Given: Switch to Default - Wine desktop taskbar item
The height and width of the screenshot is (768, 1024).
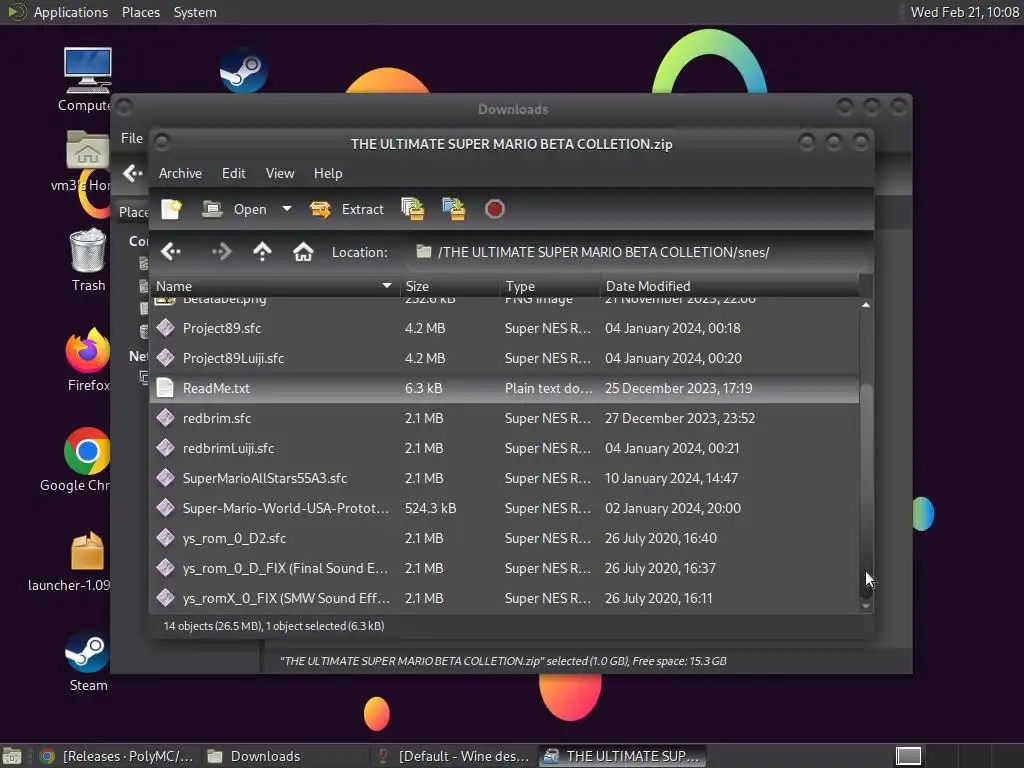Looking at the screenshot, I should pos(455,756).
